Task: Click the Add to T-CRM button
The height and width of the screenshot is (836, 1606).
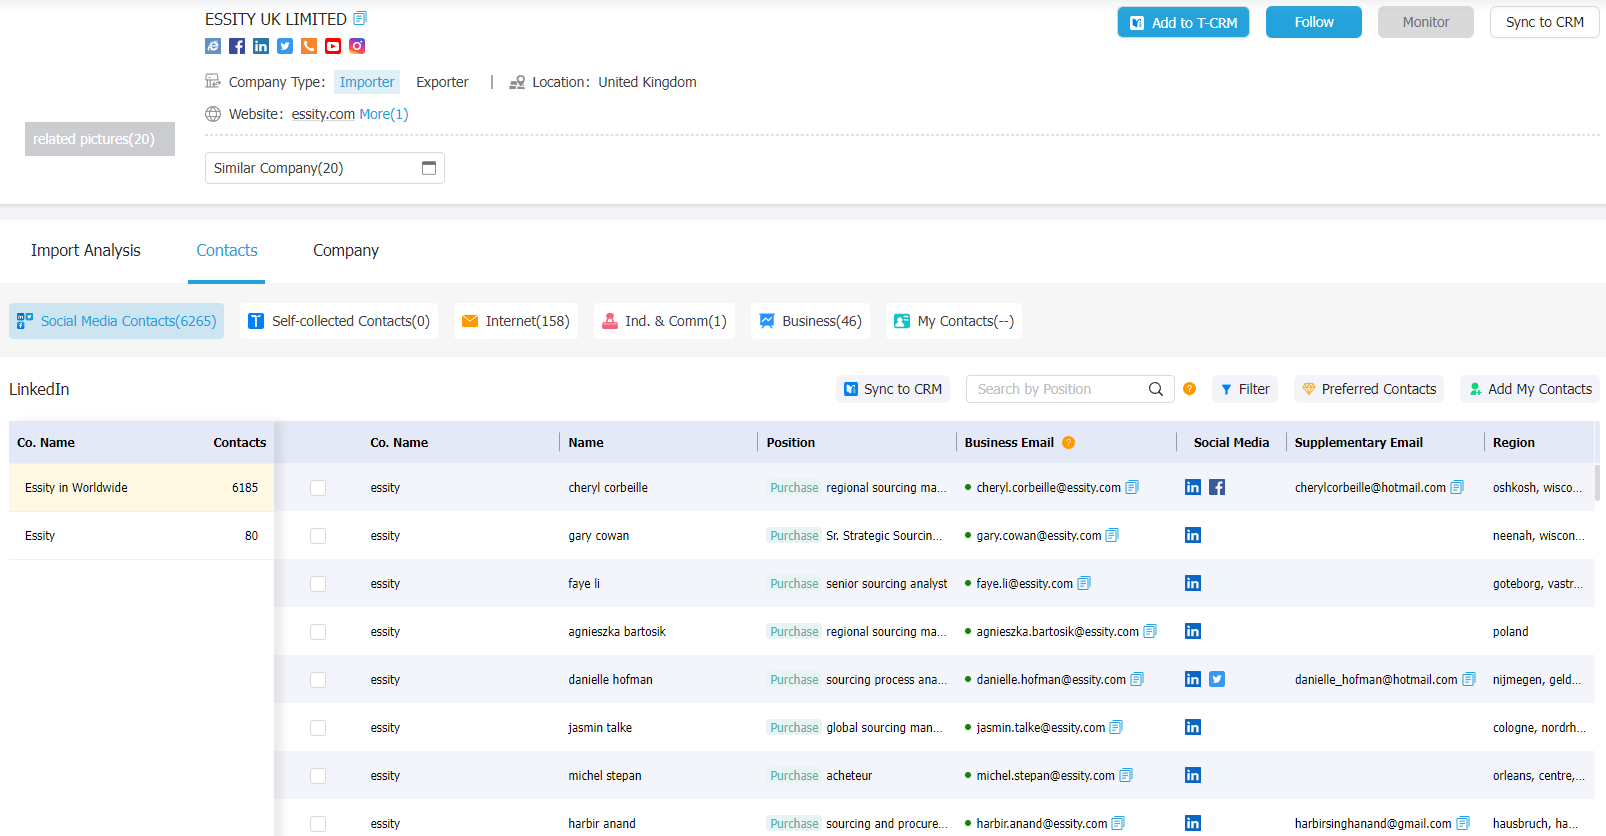Action: [1183, 22]
